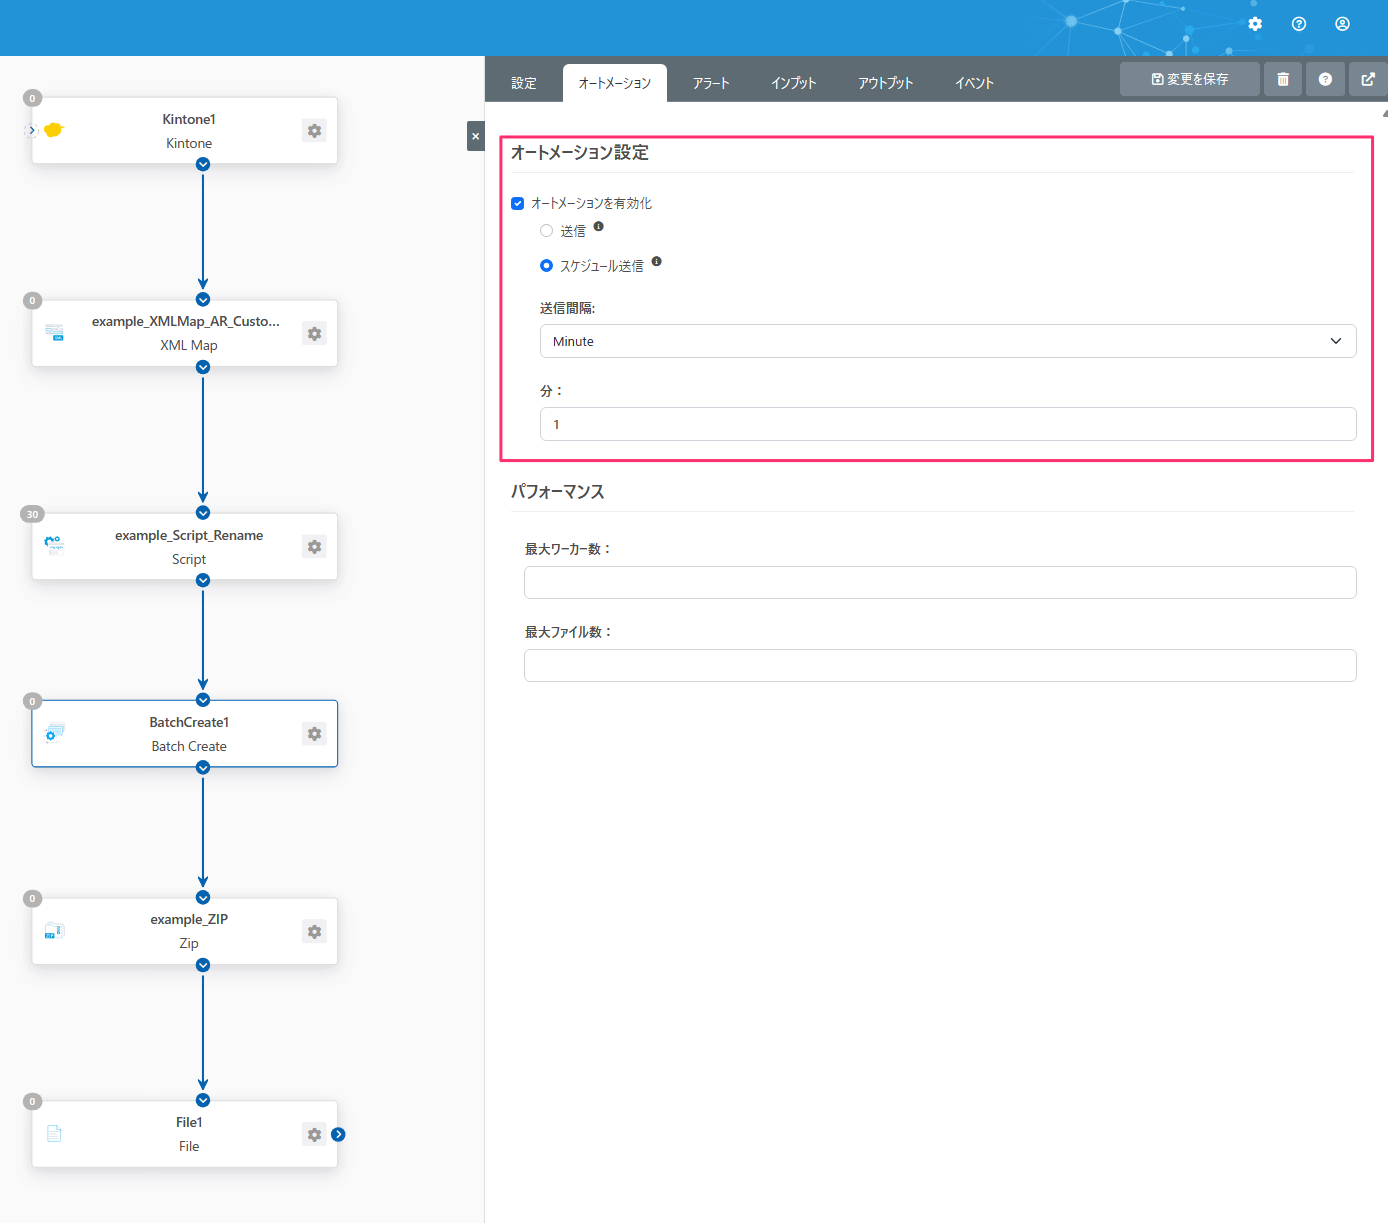Close the connector settings panel

[x=476, y=136]
